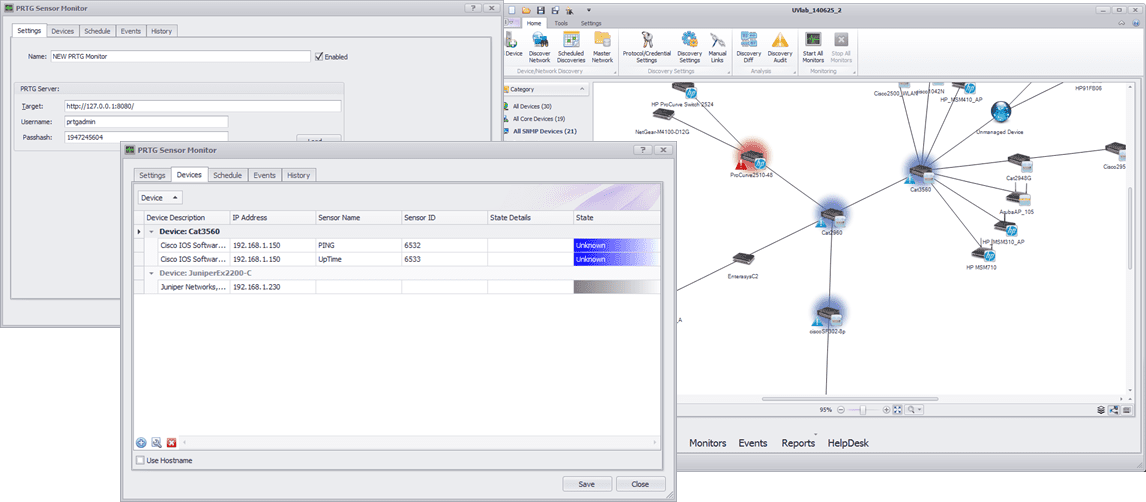
Task: Collapse the Device: Cat3560 group
Action: 152,231
